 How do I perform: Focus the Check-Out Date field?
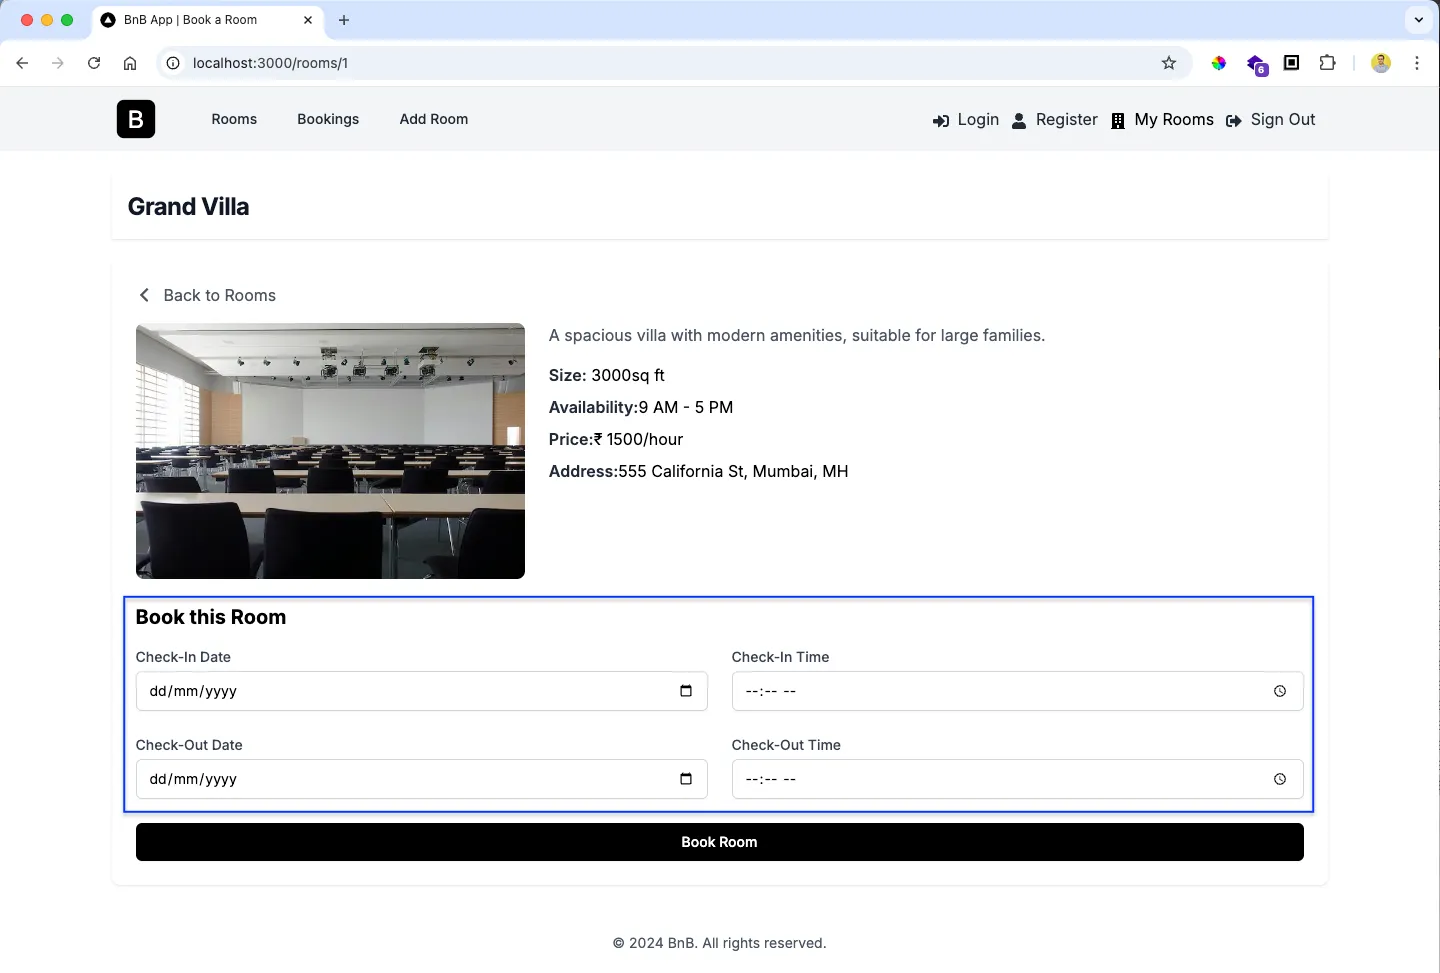click(x=422, y=779)
